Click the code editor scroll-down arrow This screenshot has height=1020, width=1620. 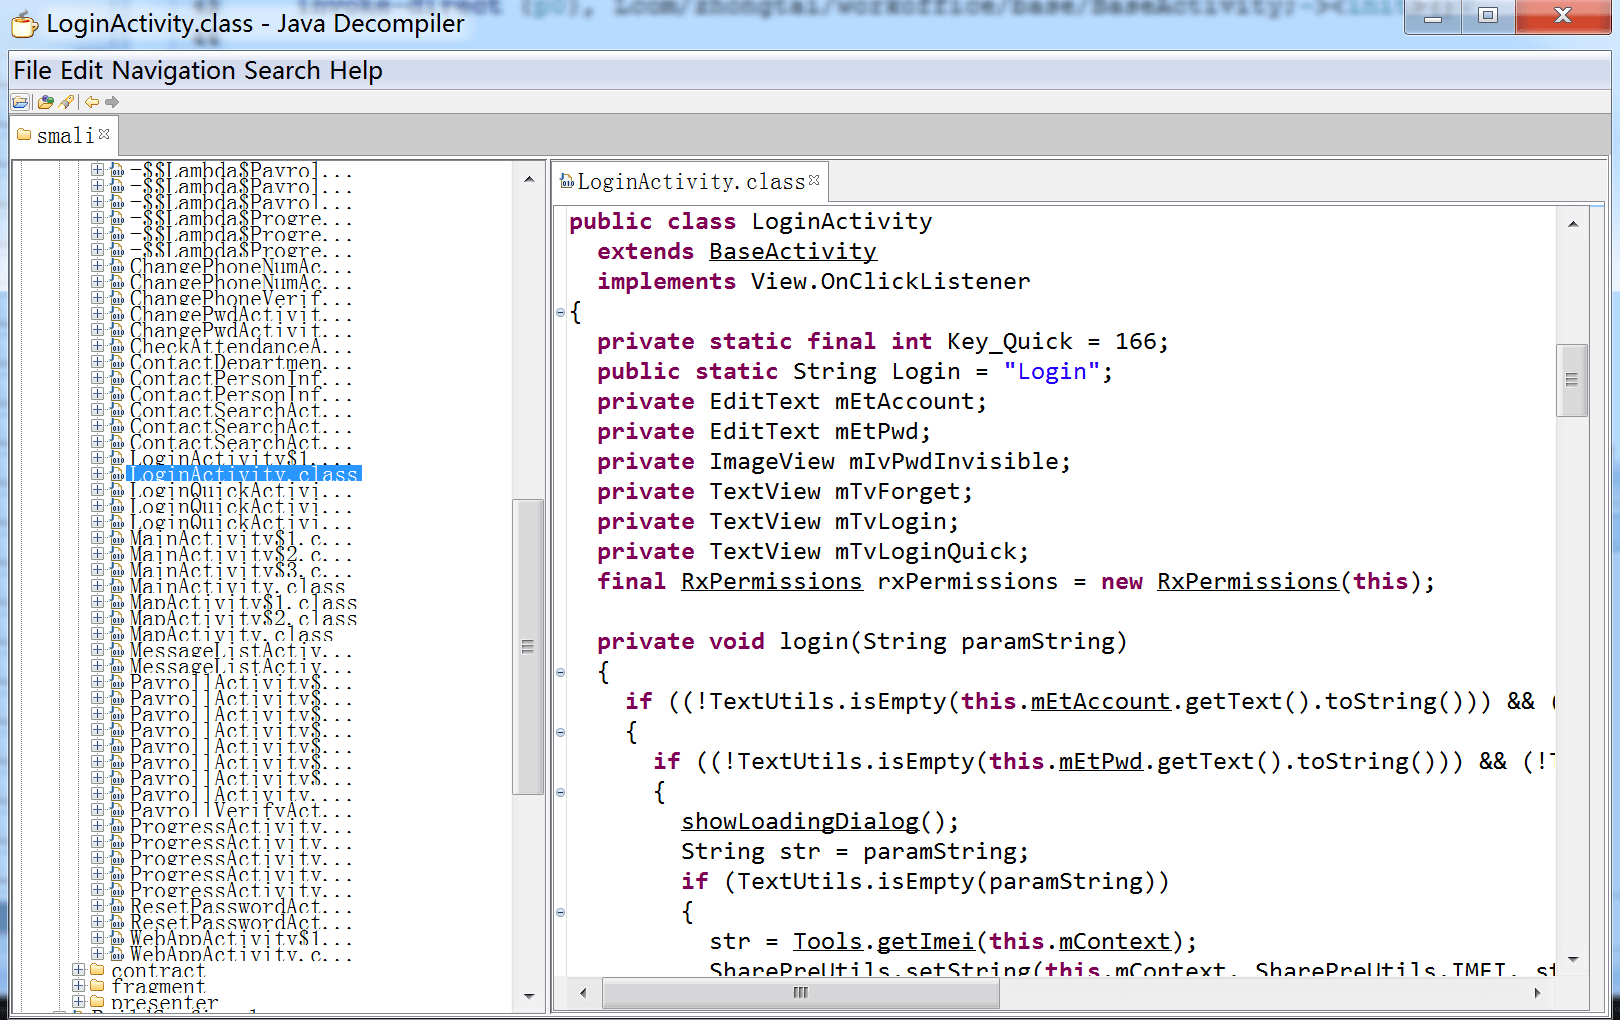(1572, 960)
